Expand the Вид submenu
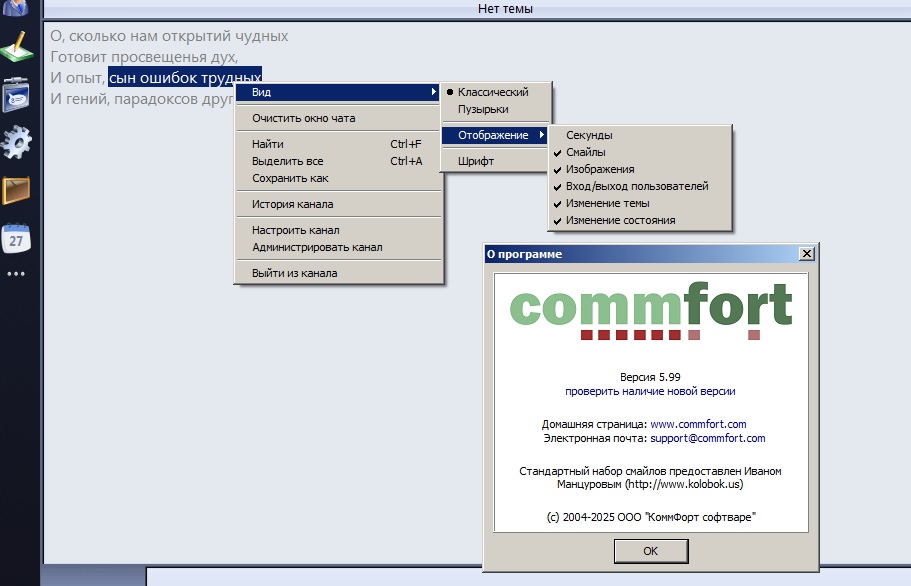The width and height of the screenshot is (911, 586). (x=338, y=92)
